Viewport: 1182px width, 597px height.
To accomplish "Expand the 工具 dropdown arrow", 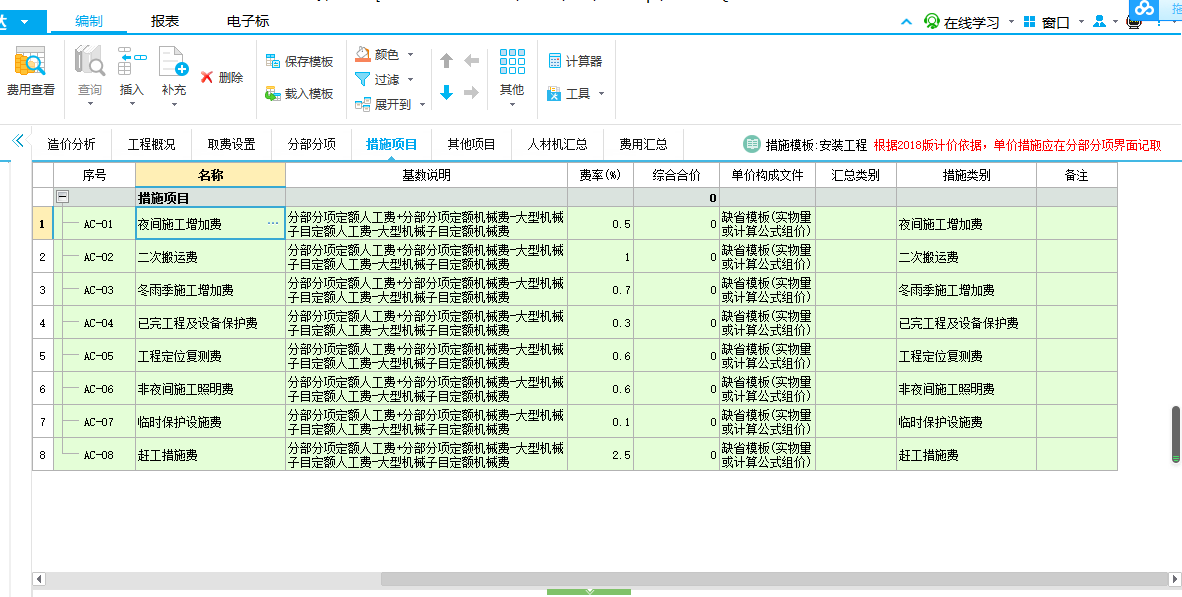I will pyautogui.click(x=602, y=93).
